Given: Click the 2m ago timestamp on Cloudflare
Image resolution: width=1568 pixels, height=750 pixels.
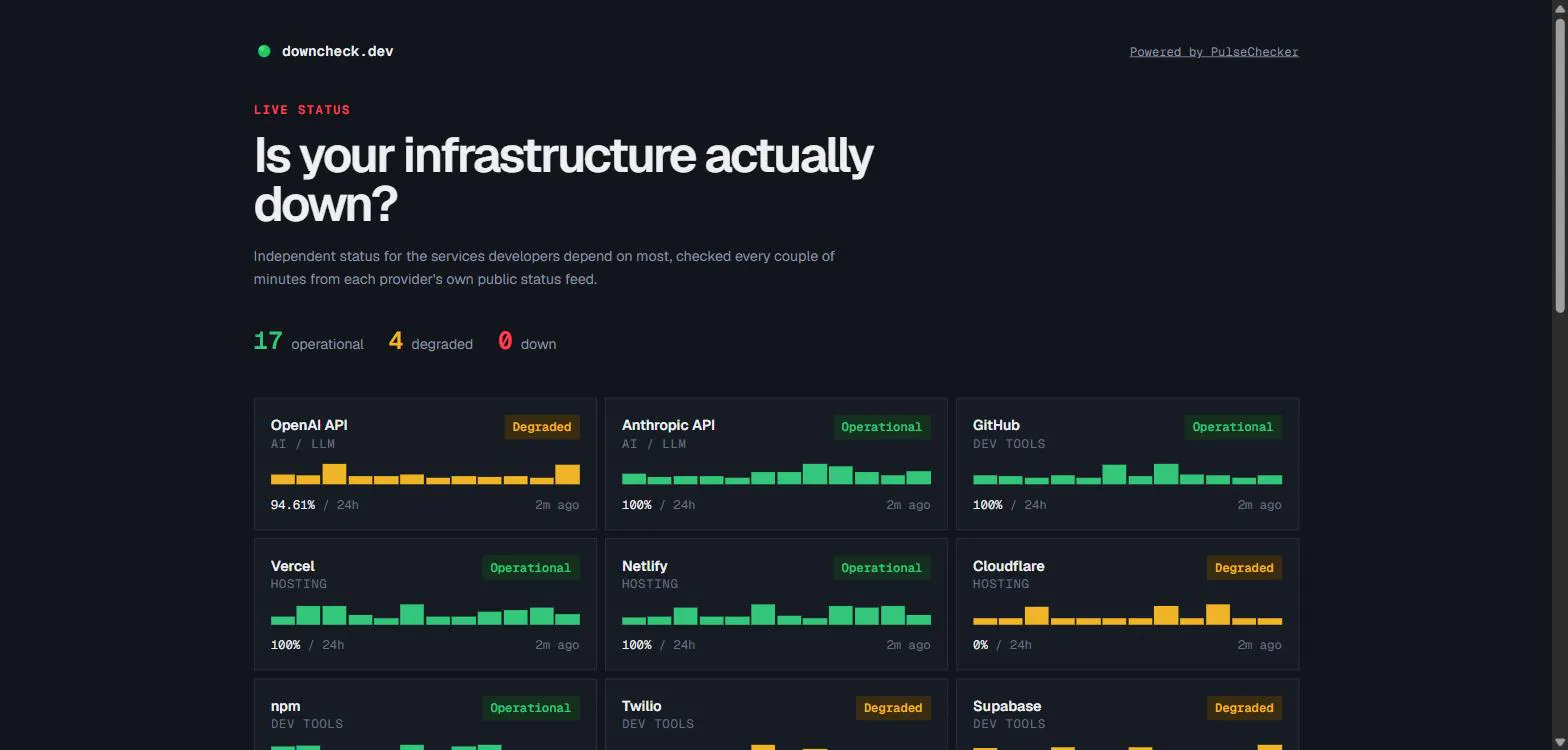Looking at the screenshot, I should click(x=1259, y=645).
